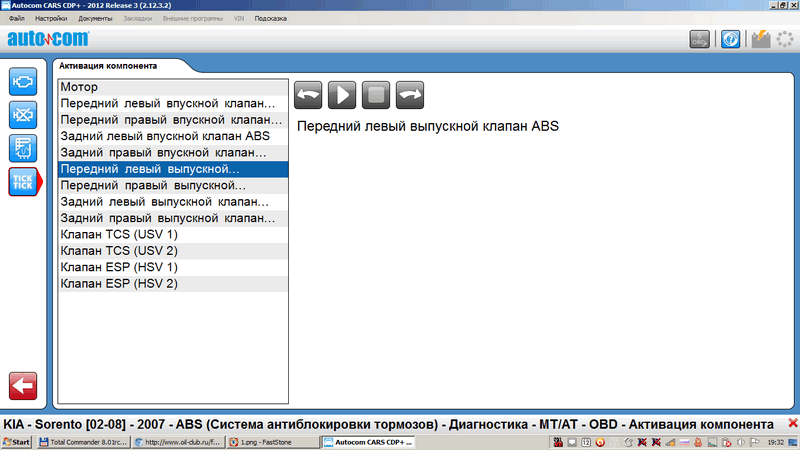Go to previous component with left arrow

308,95
